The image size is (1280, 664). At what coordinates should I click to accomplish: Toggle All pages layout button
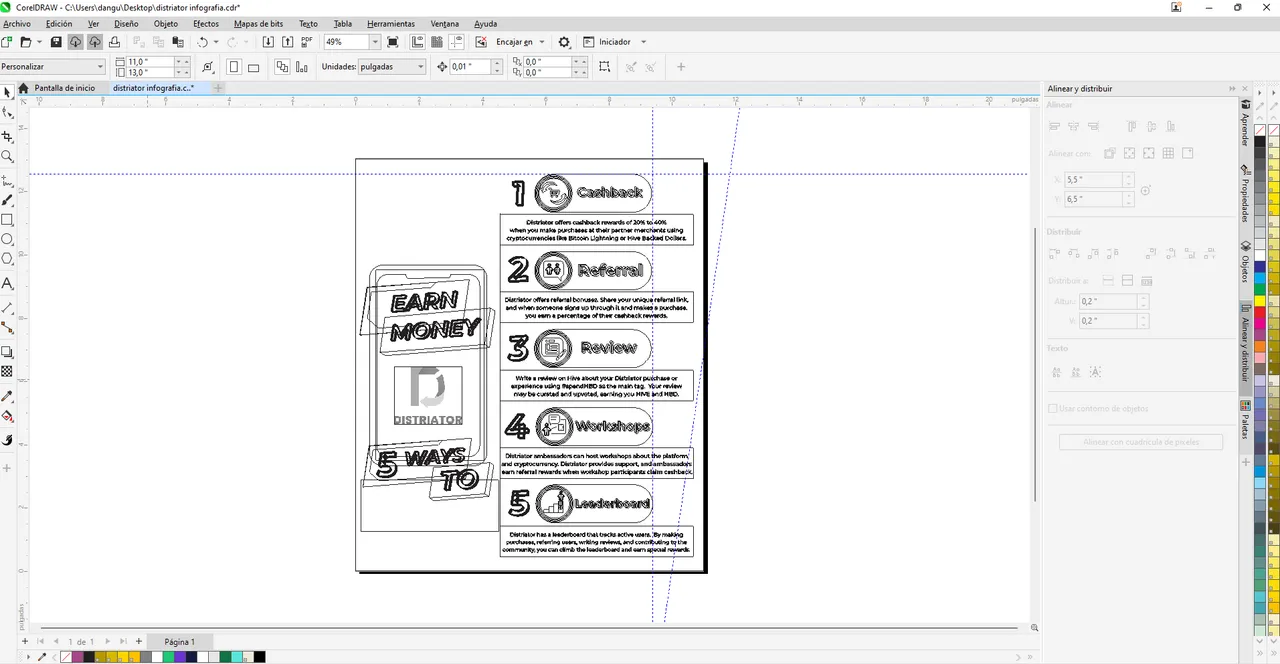click(281, 67)
